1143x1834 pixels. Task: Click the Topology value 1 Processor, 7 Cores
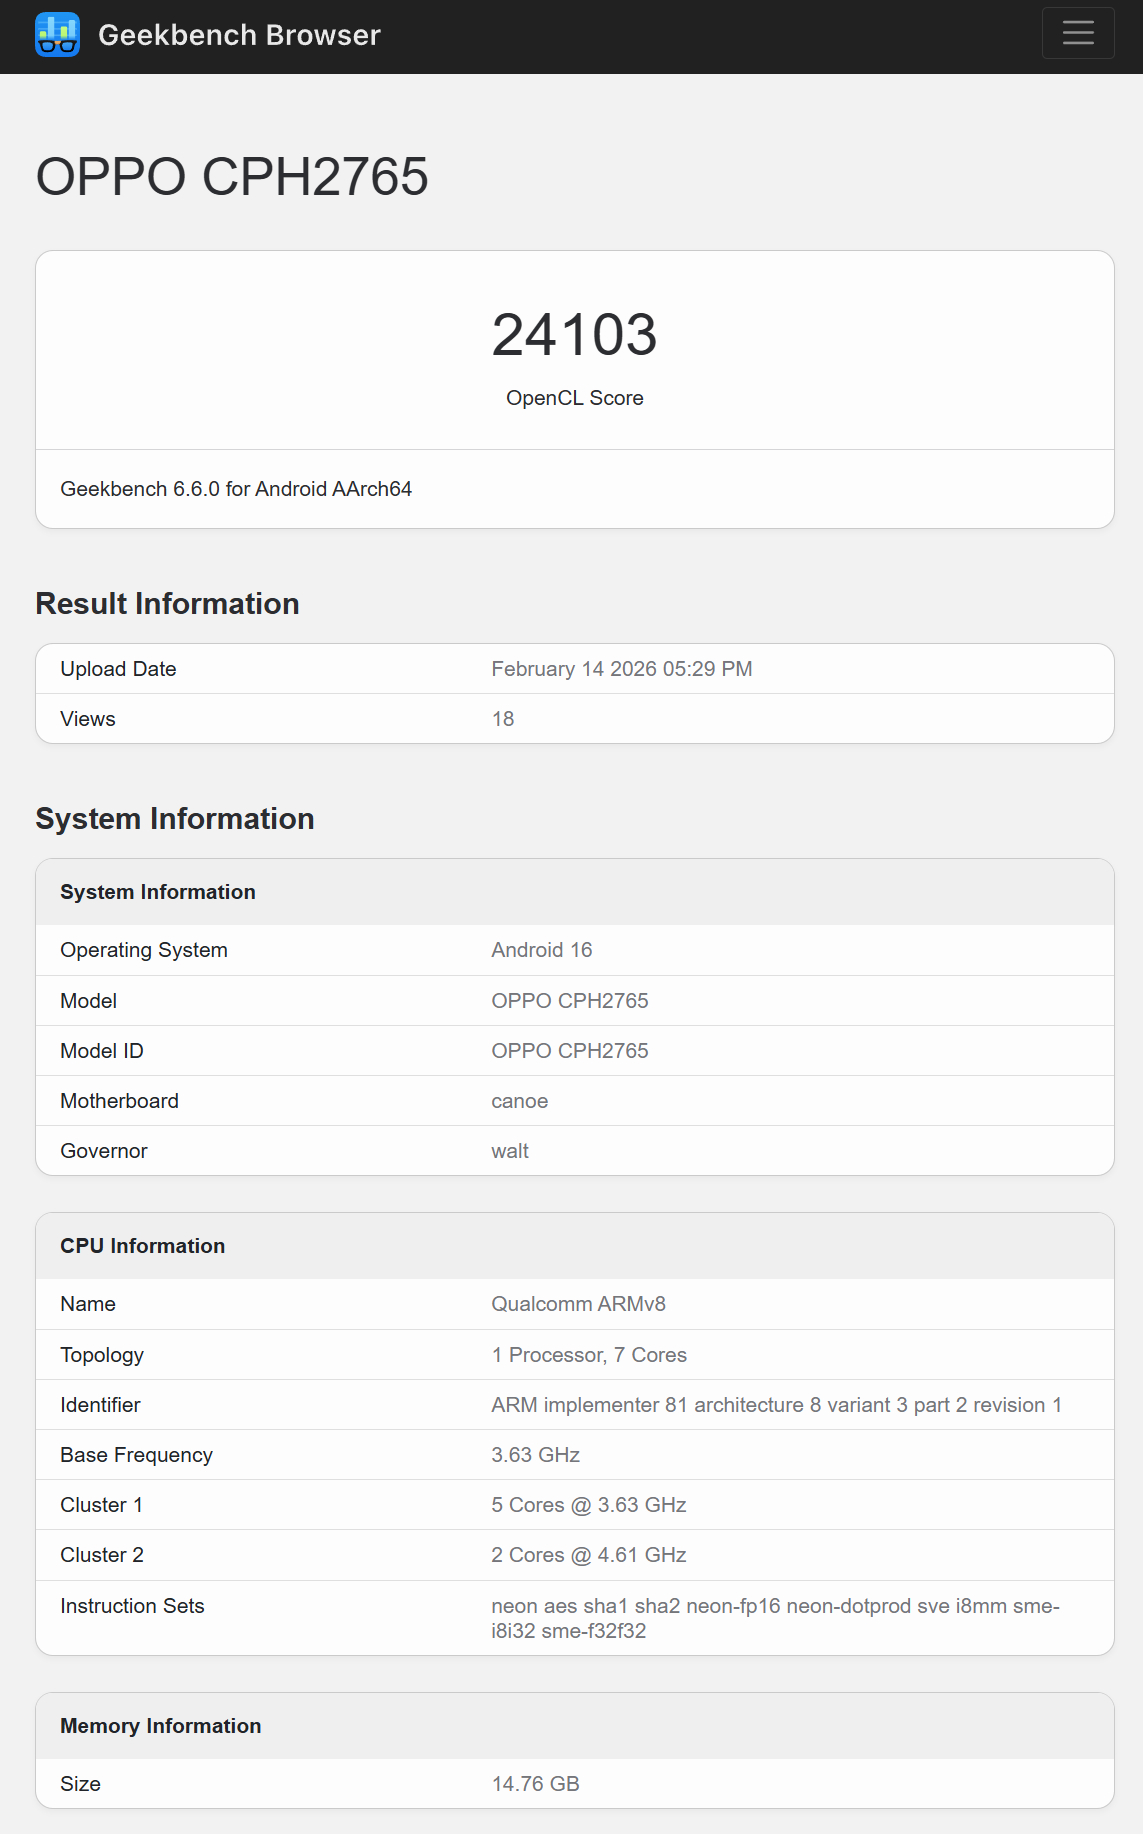pyautogui.click(x=588, y=1355)
